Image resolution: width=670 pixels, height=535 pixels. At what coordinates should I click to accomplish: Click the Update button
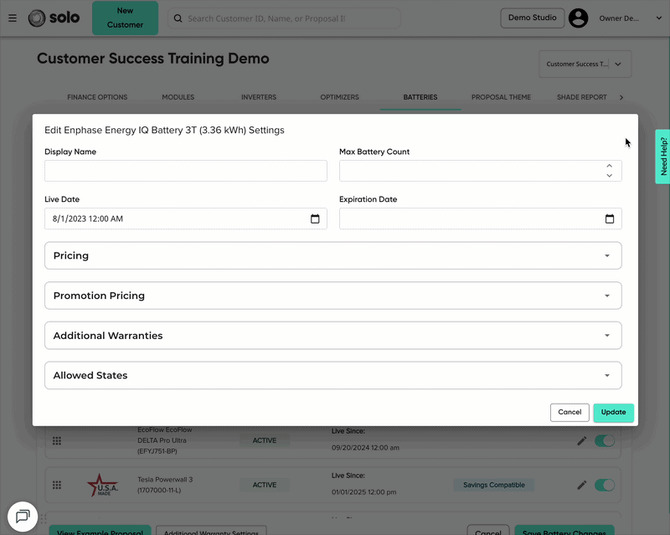(613, 412)
